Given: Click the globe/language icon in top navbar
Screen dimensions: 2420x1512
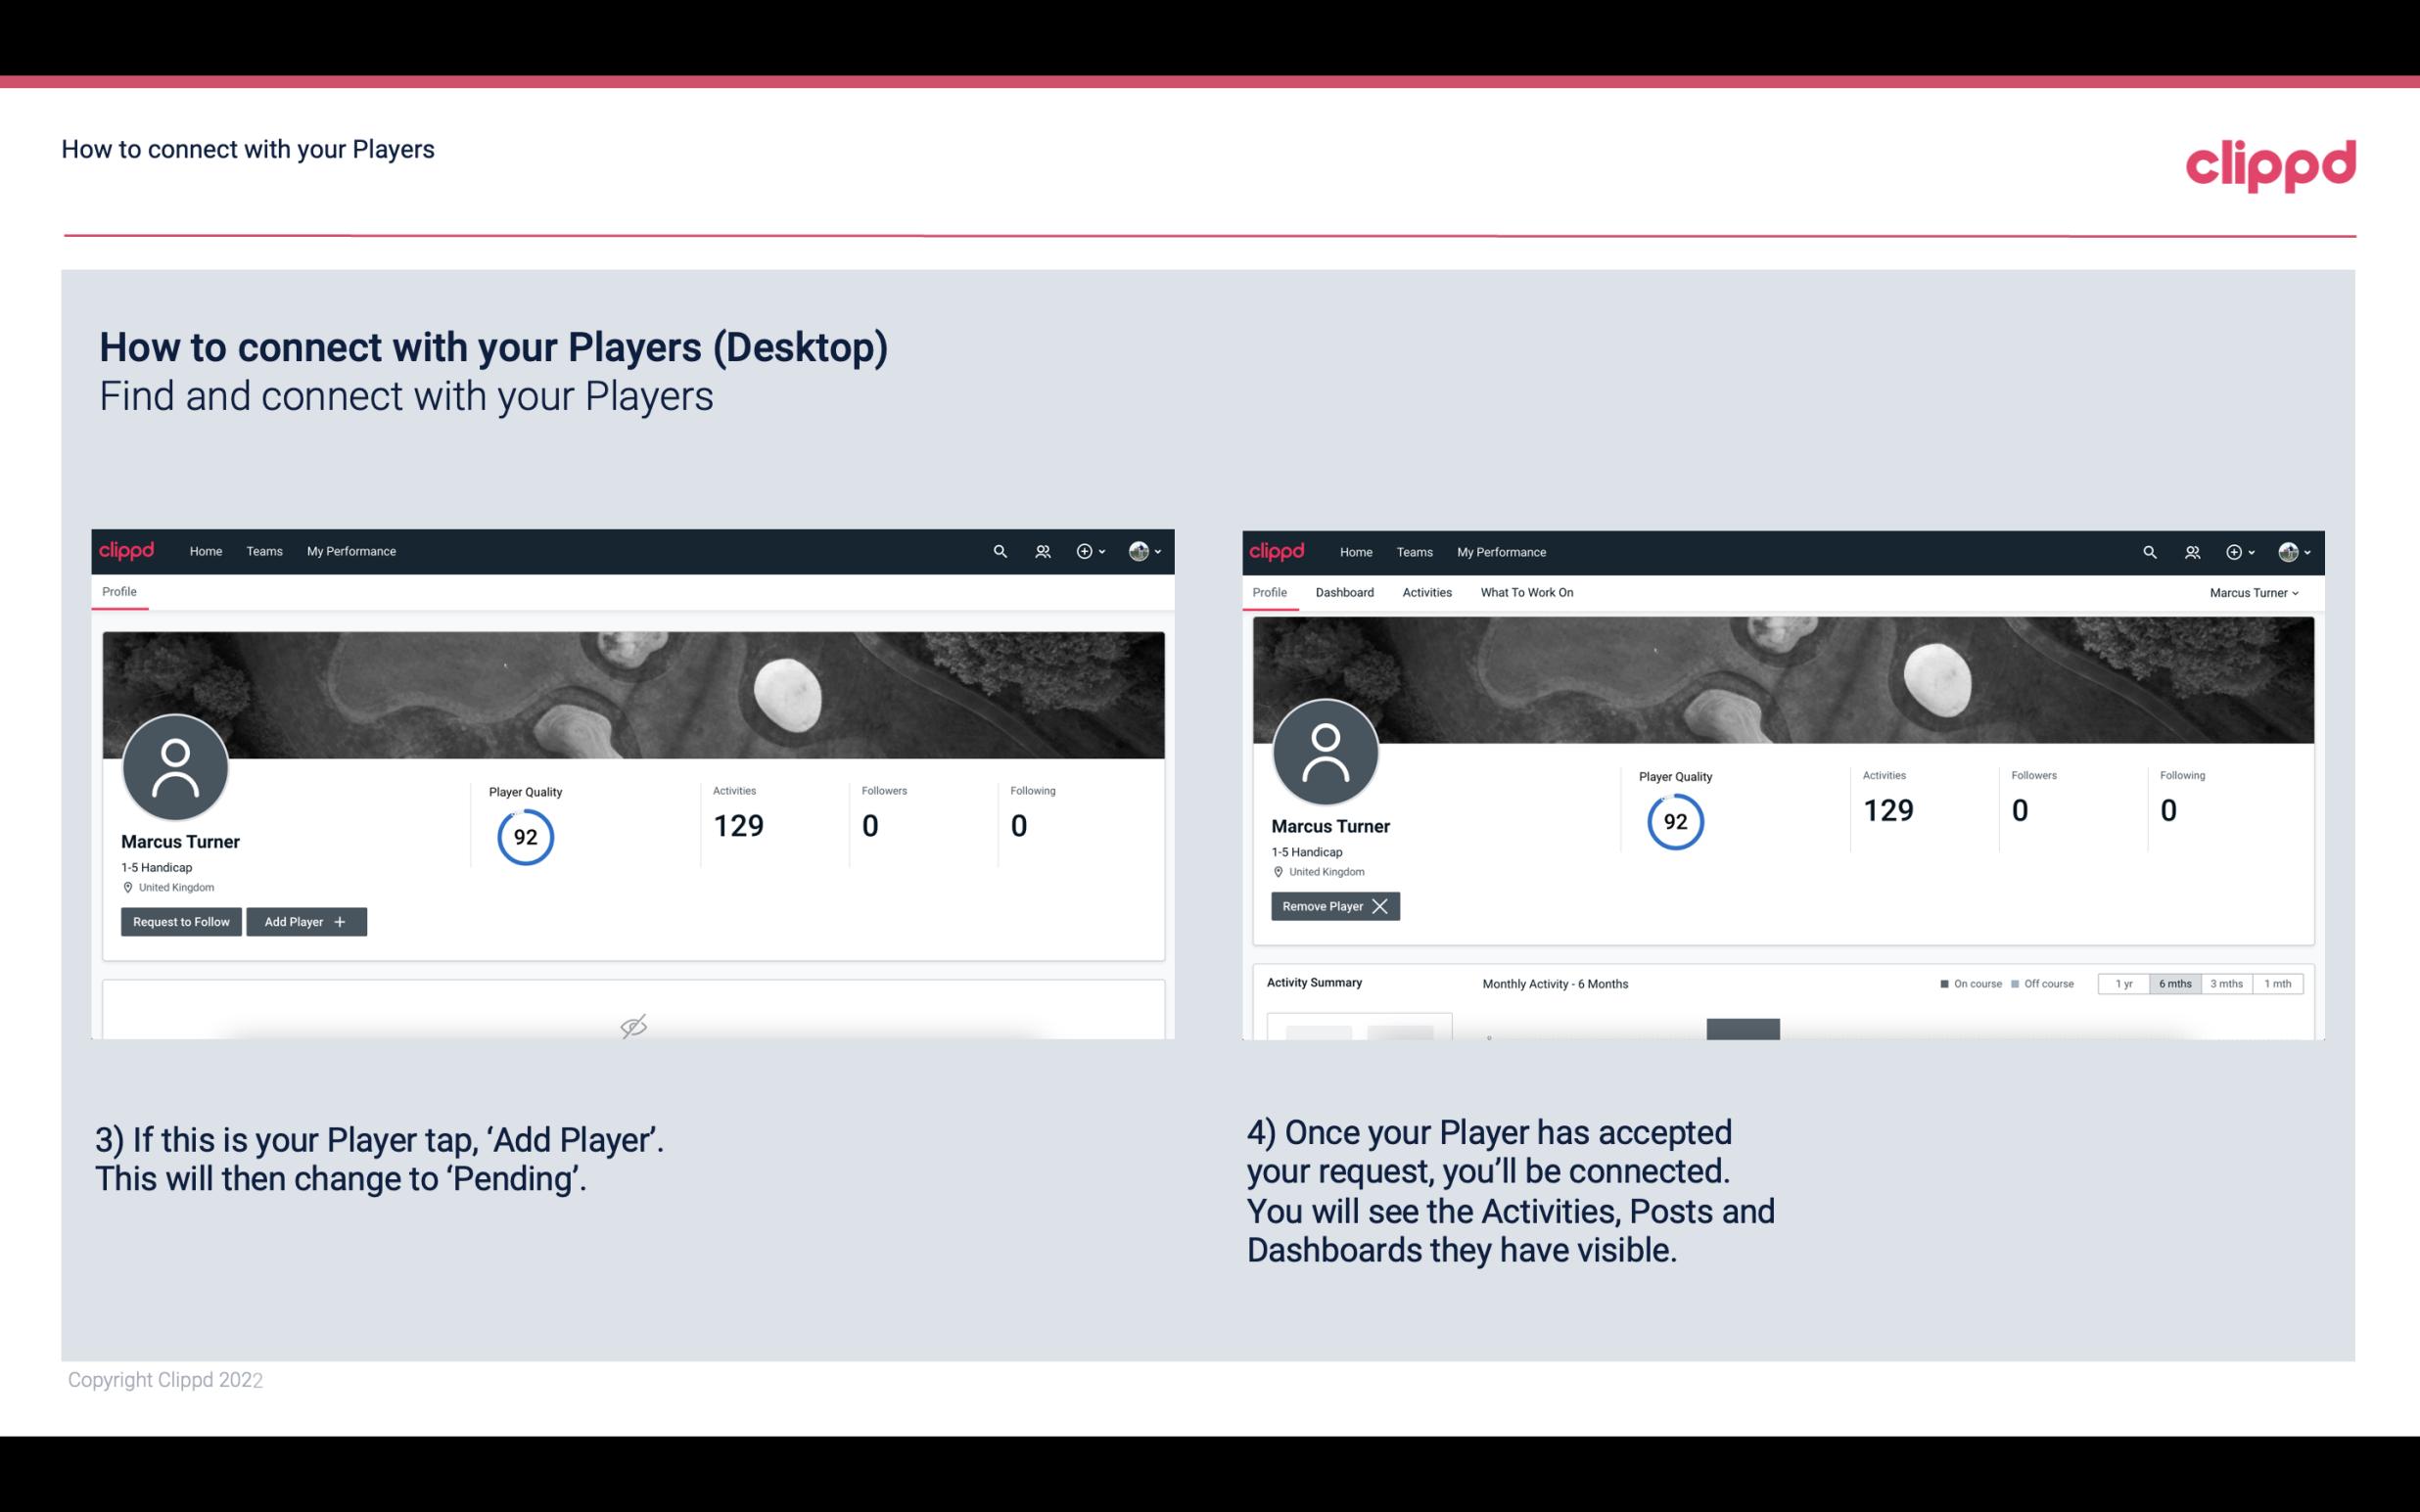Looking at the screenshot, I should 1138,550.
